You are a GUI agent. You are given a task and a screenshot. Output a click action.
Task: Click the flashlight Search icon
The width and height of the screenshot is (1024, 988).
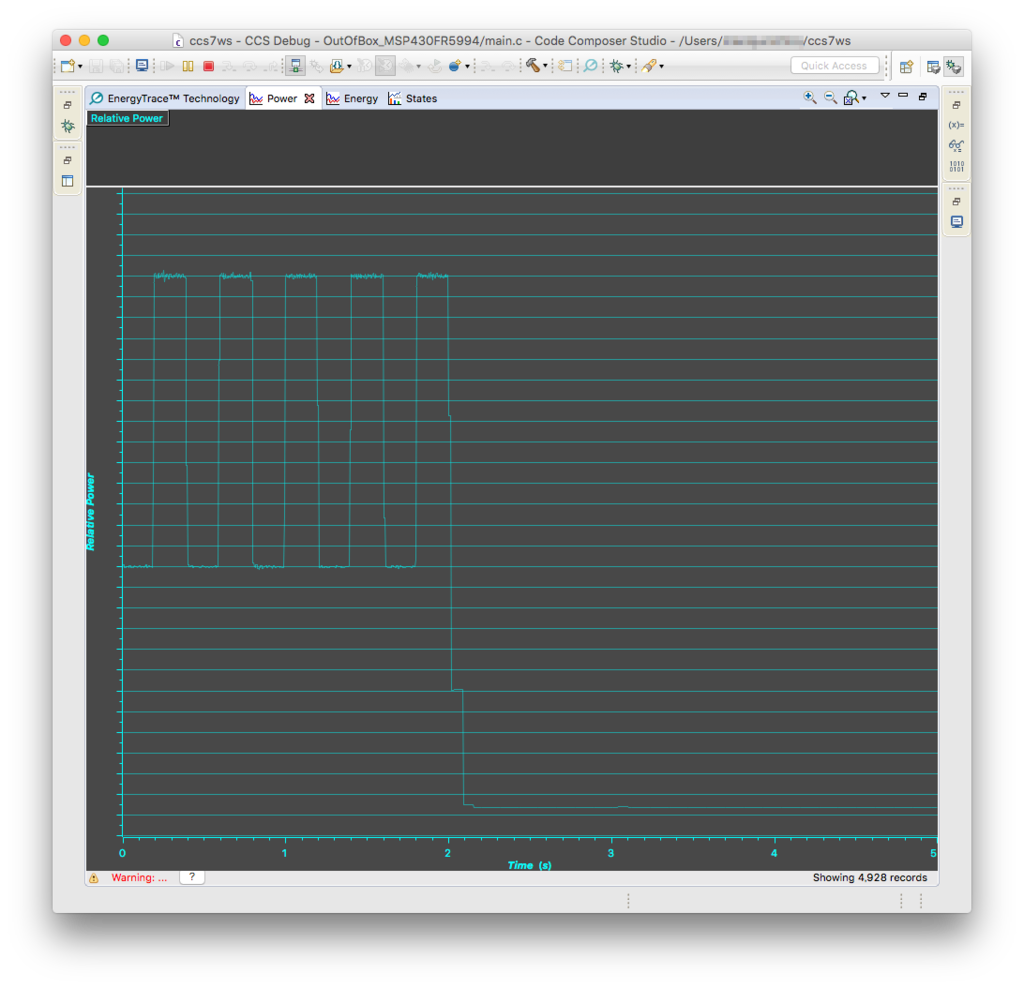pyautogui.click(x=648, y=66)
